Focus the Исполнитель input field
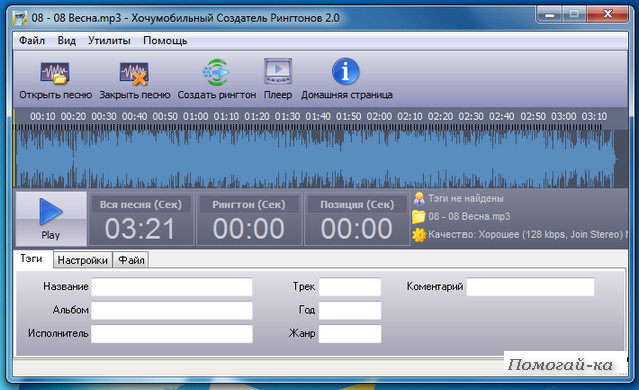This screenshot has width=639, height=390. click(x=172, y=334)
